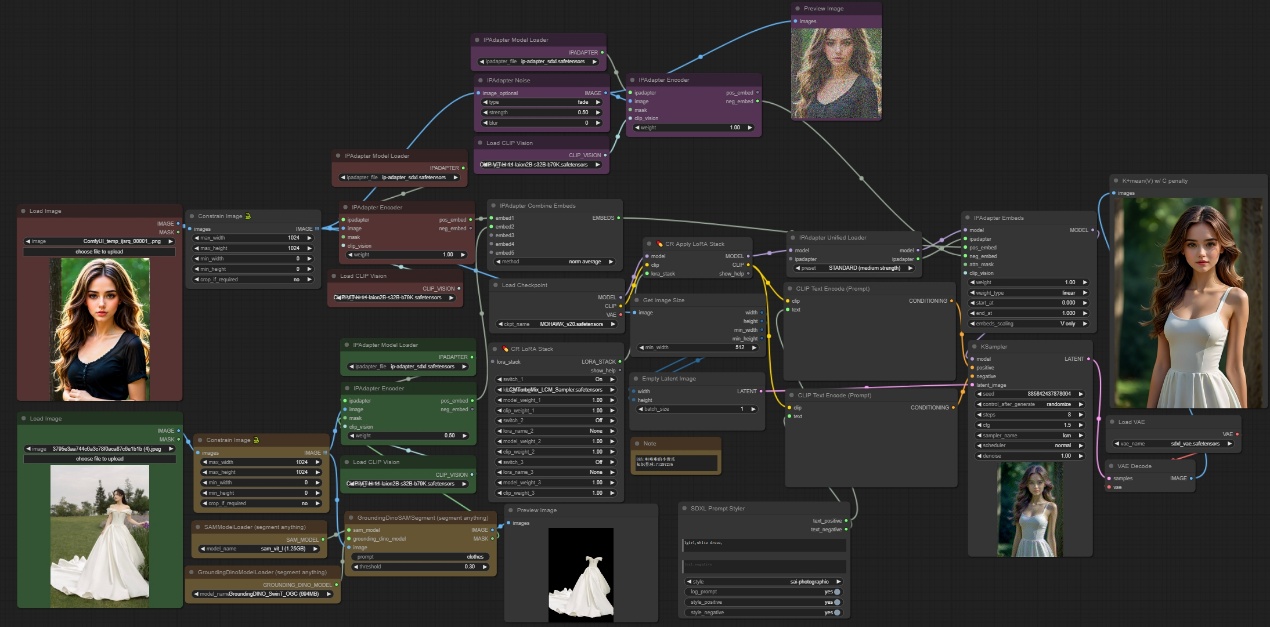
Task: Toggle style_positive in SDXL Prompt Styler
Action: pyautogui.click(x=836, y=602)
